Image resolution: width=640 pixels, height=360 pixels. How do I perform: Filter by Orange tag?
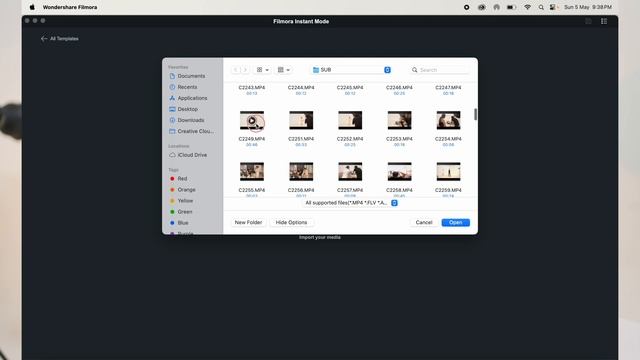182,189
